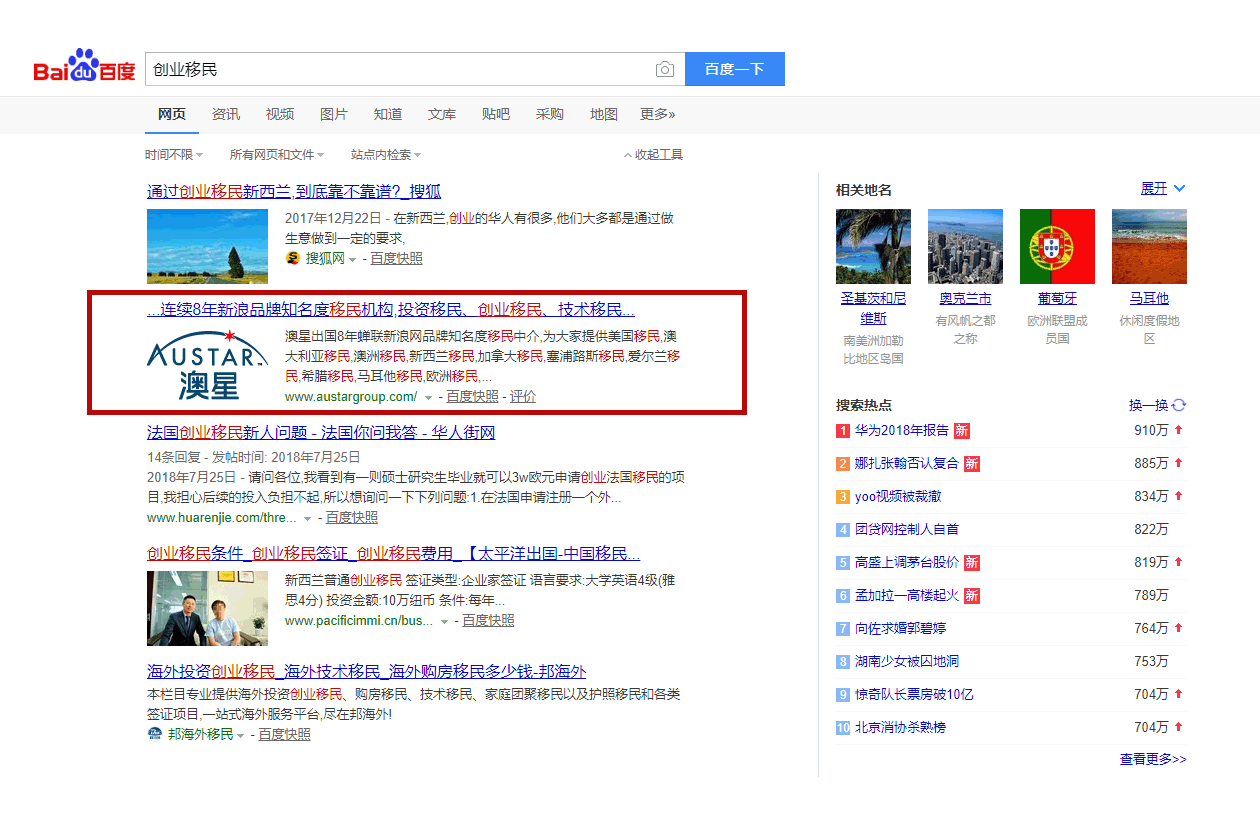Open the arrow menu beside www.pacificimmi.cn

pos(445,621)
